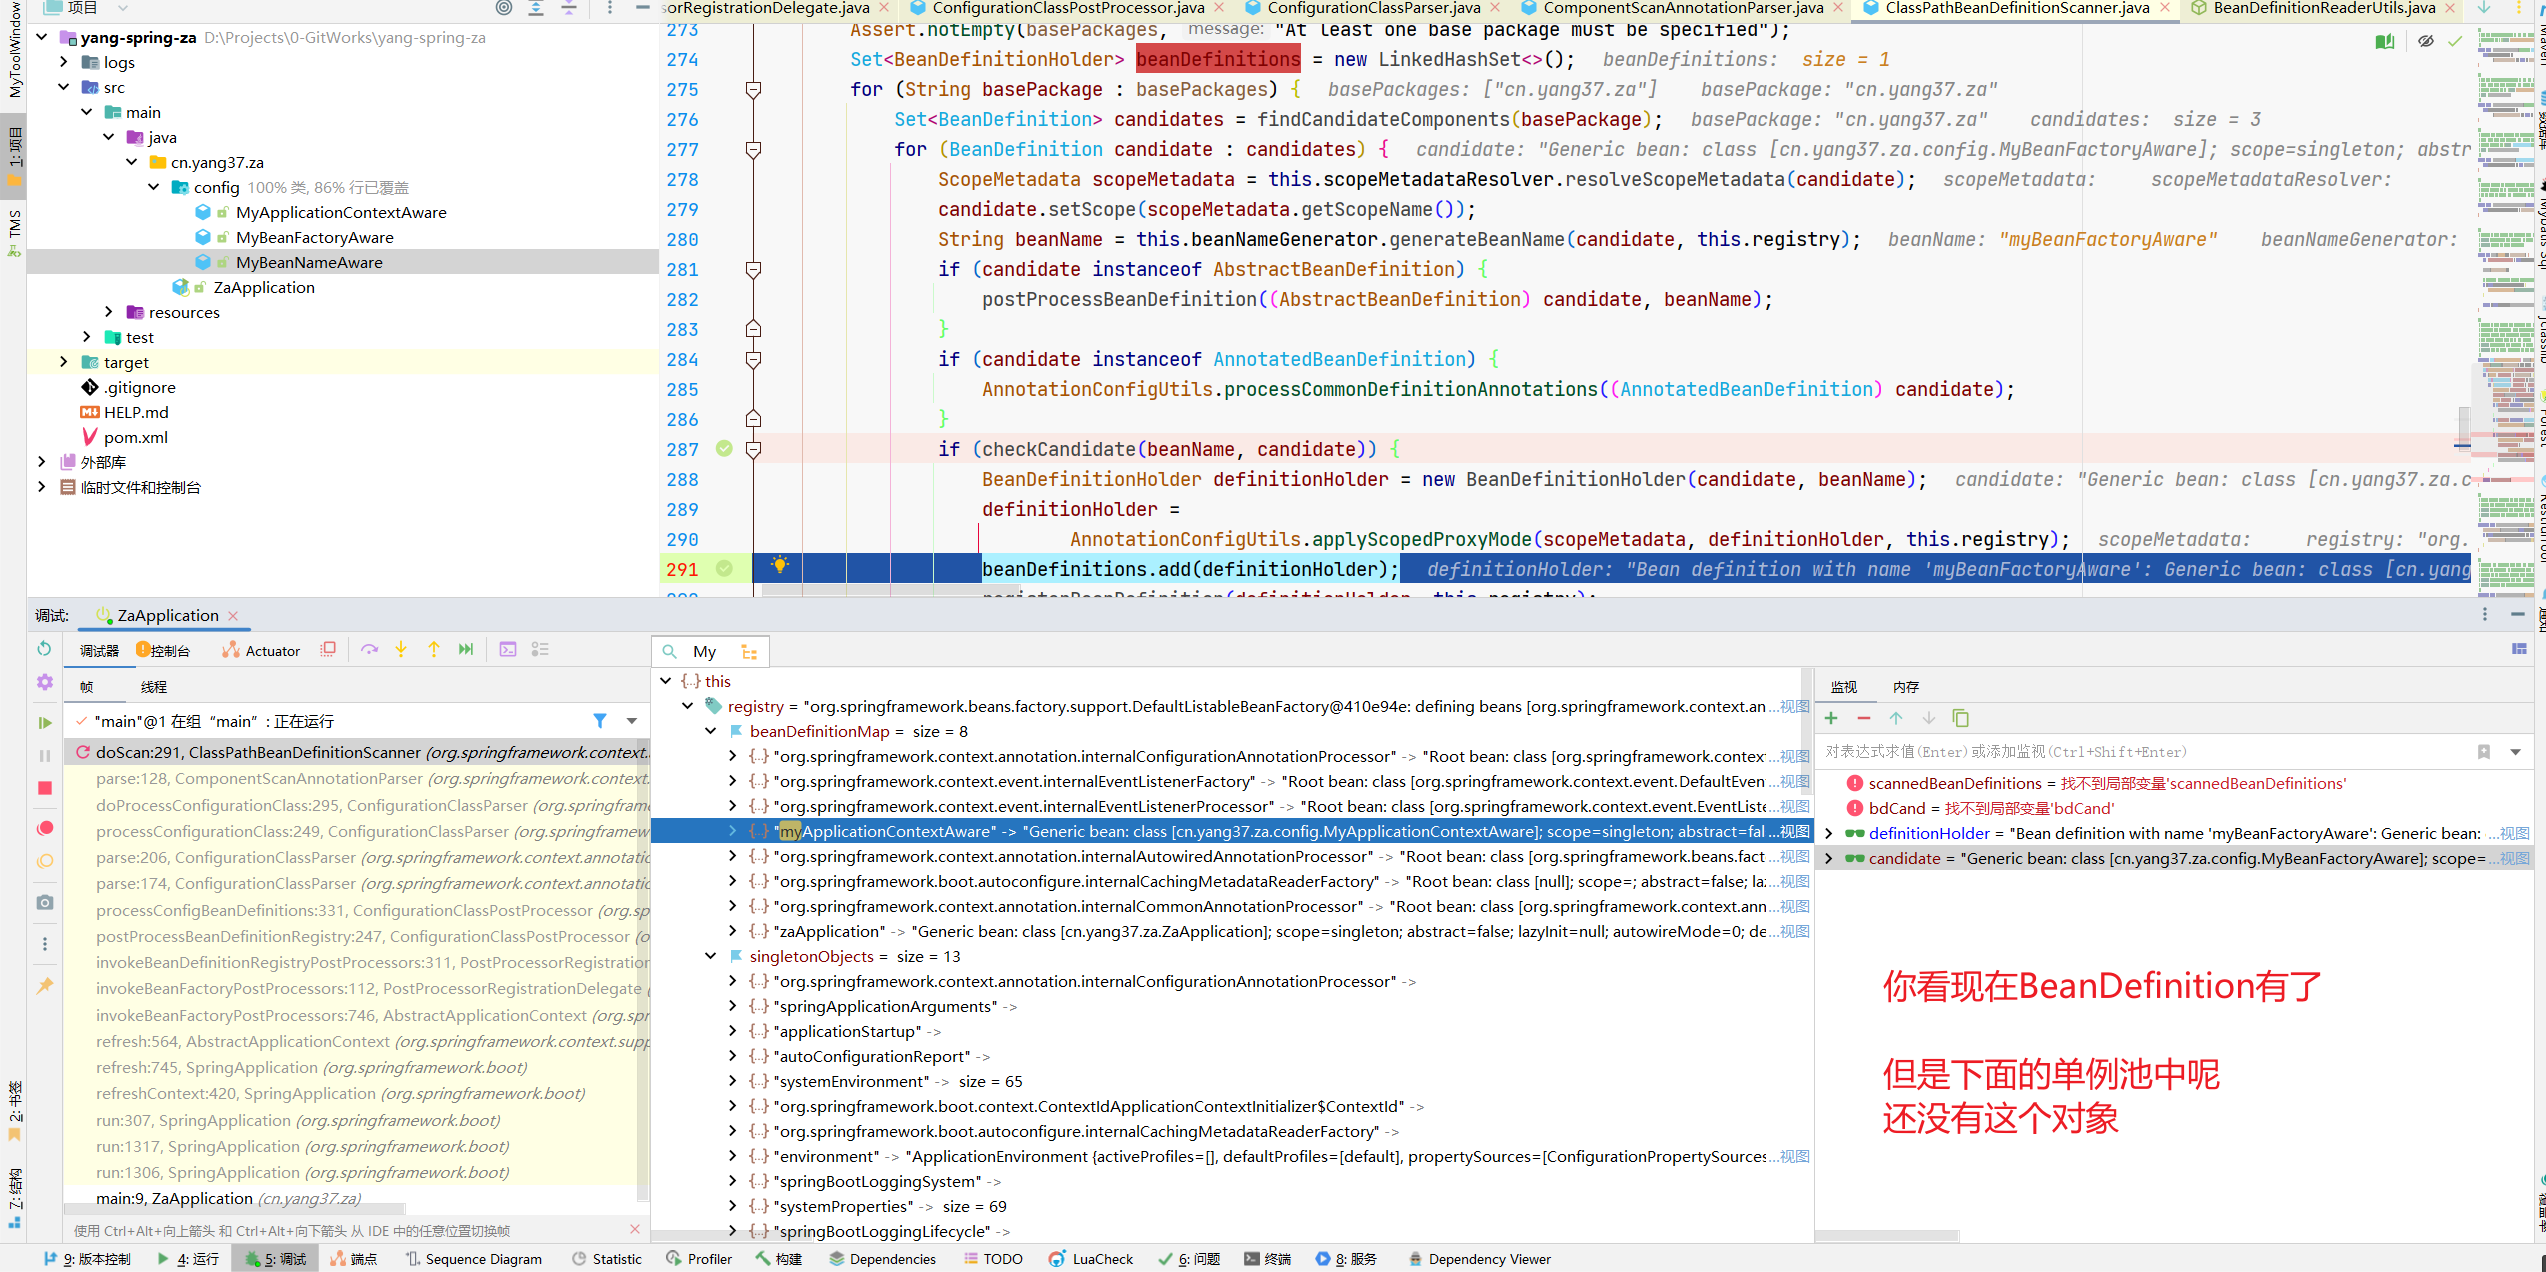This screenshot has height=1272, width=2546.
Task: Open evaluate expression dialog
Action: click(x=508, y=650)
